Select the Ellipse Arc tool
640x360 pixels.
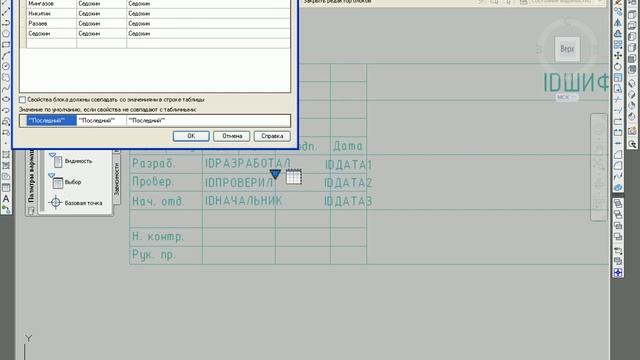[x=6, y=110]
